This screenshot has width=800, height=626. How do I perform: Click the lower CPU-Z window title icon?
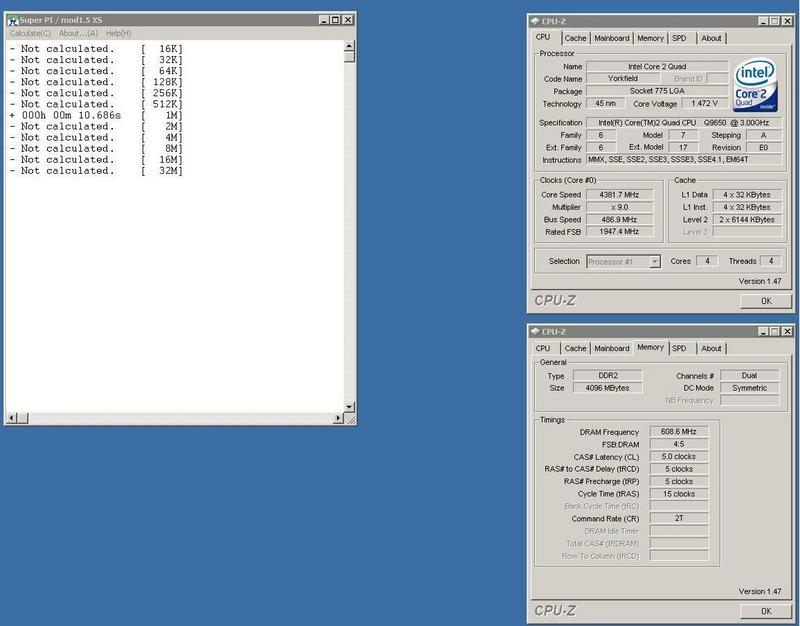point(535,332)
